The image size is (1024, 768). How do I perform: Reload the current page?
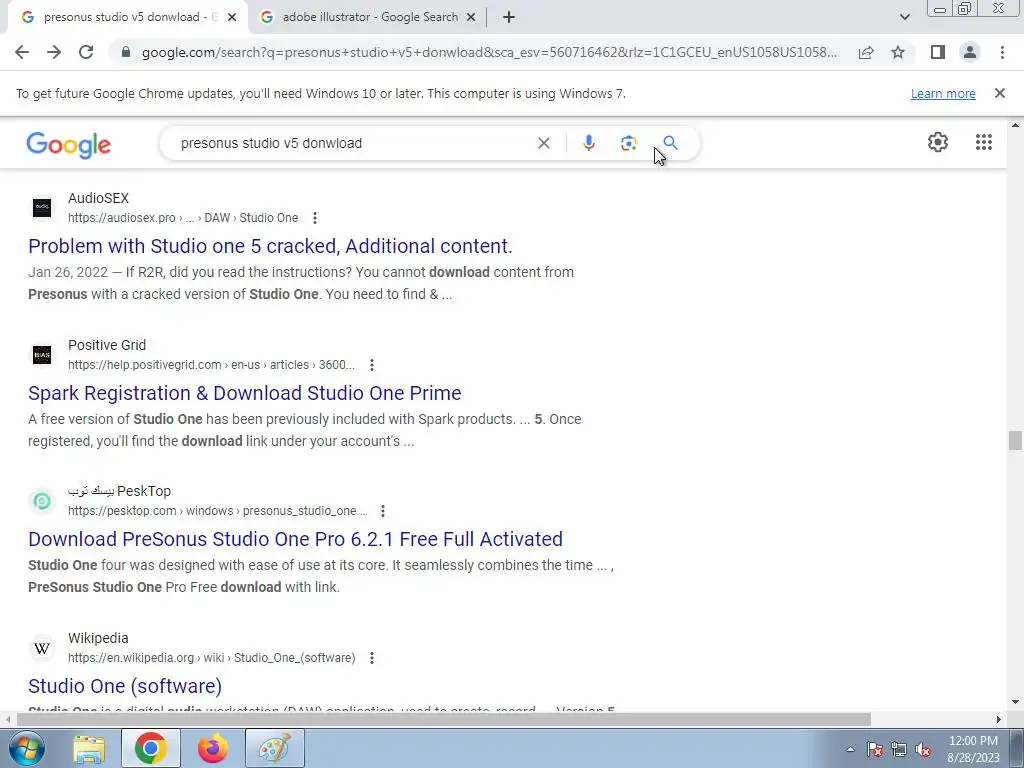(86, 52)
